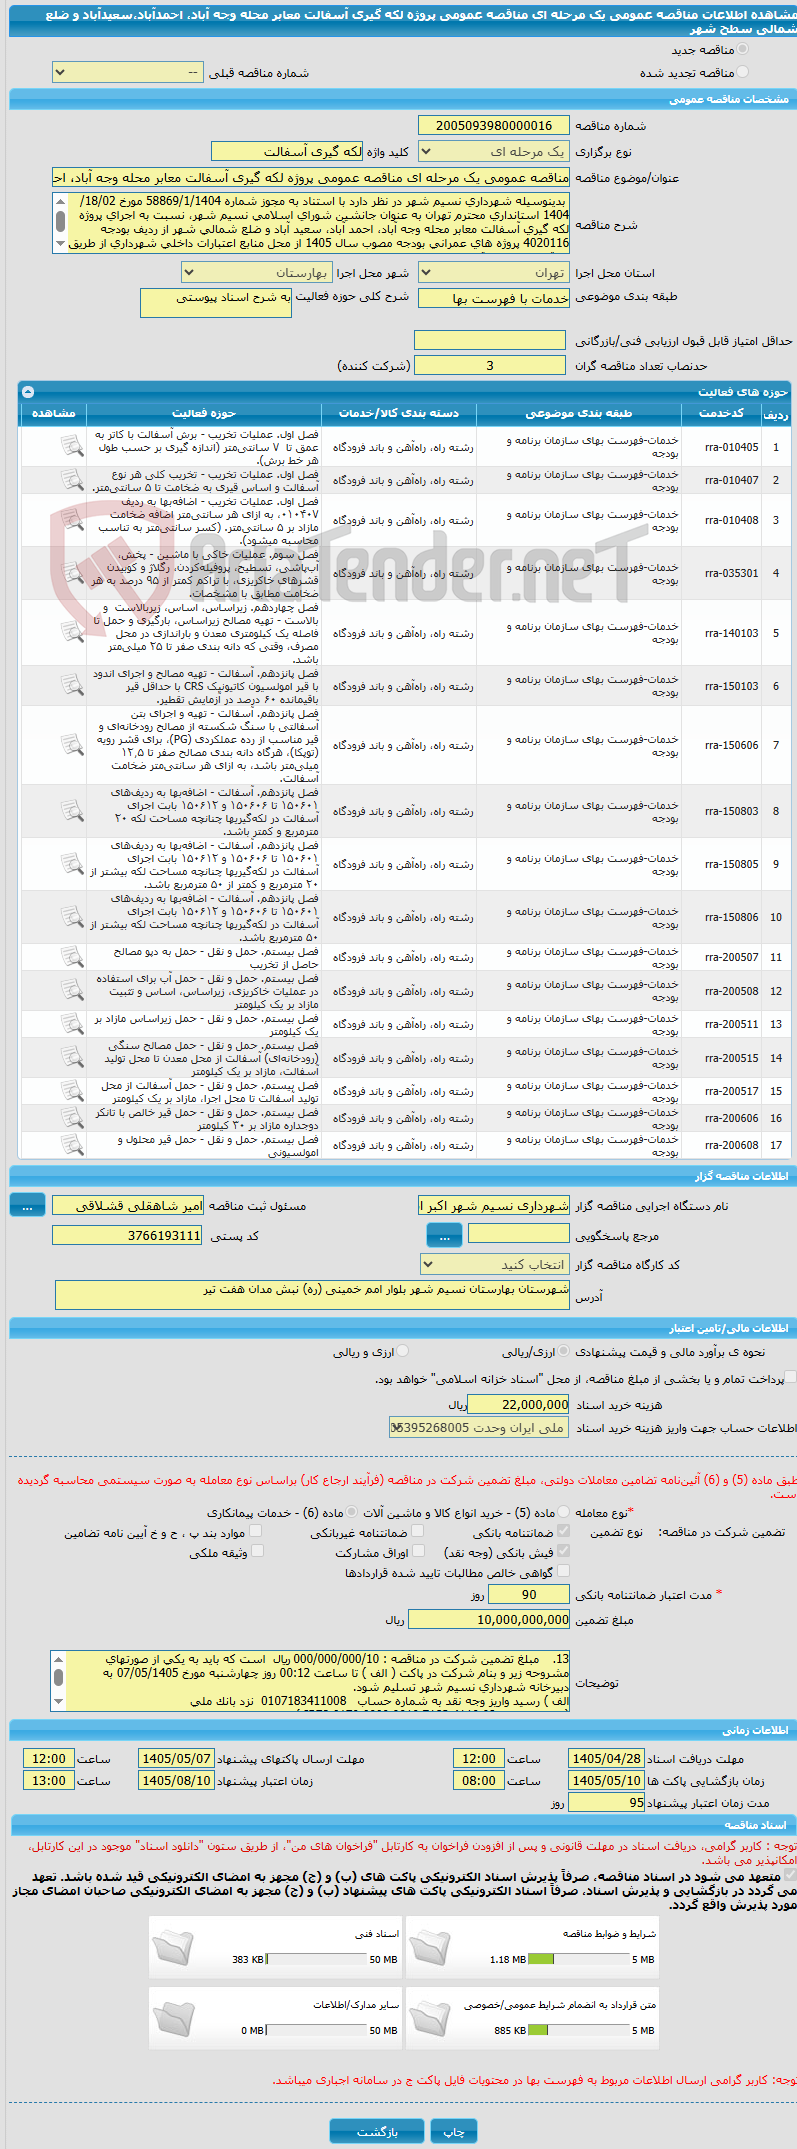The height and width of the screenshot is (2149, 797).
Task: Collapse the حوزه های فعالیت section
Action: click(27, 392)
